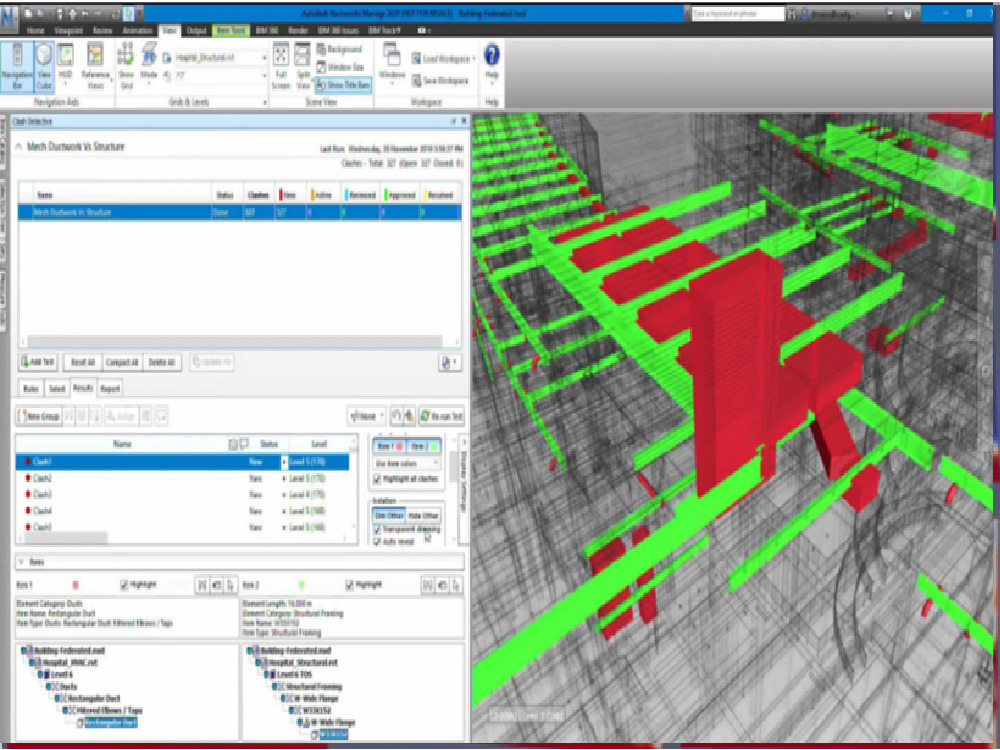This screenshot has width=1000, height=750.
Task: Click the tests list horizontal scrollbar
Action: (235, 342)
